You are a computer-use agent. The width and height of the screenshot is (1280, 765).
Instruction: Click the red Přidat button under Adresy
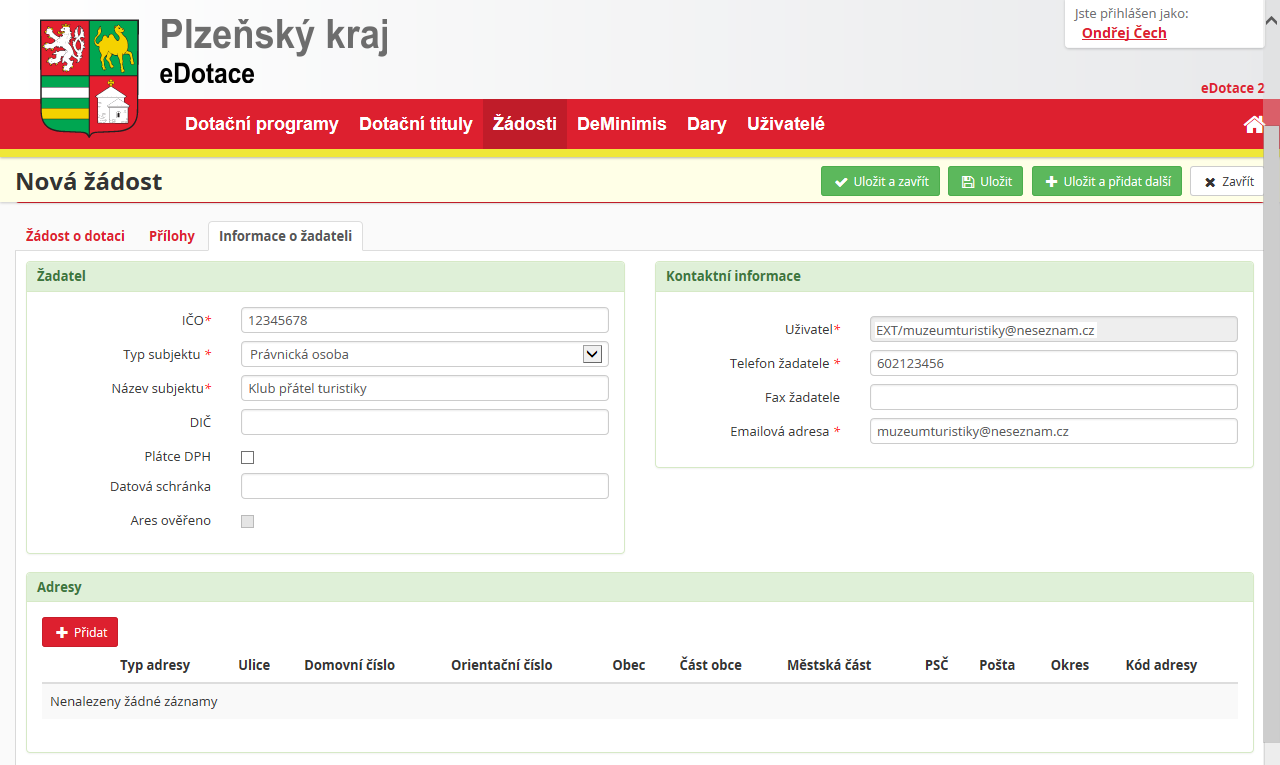click(x=80, y=632)
